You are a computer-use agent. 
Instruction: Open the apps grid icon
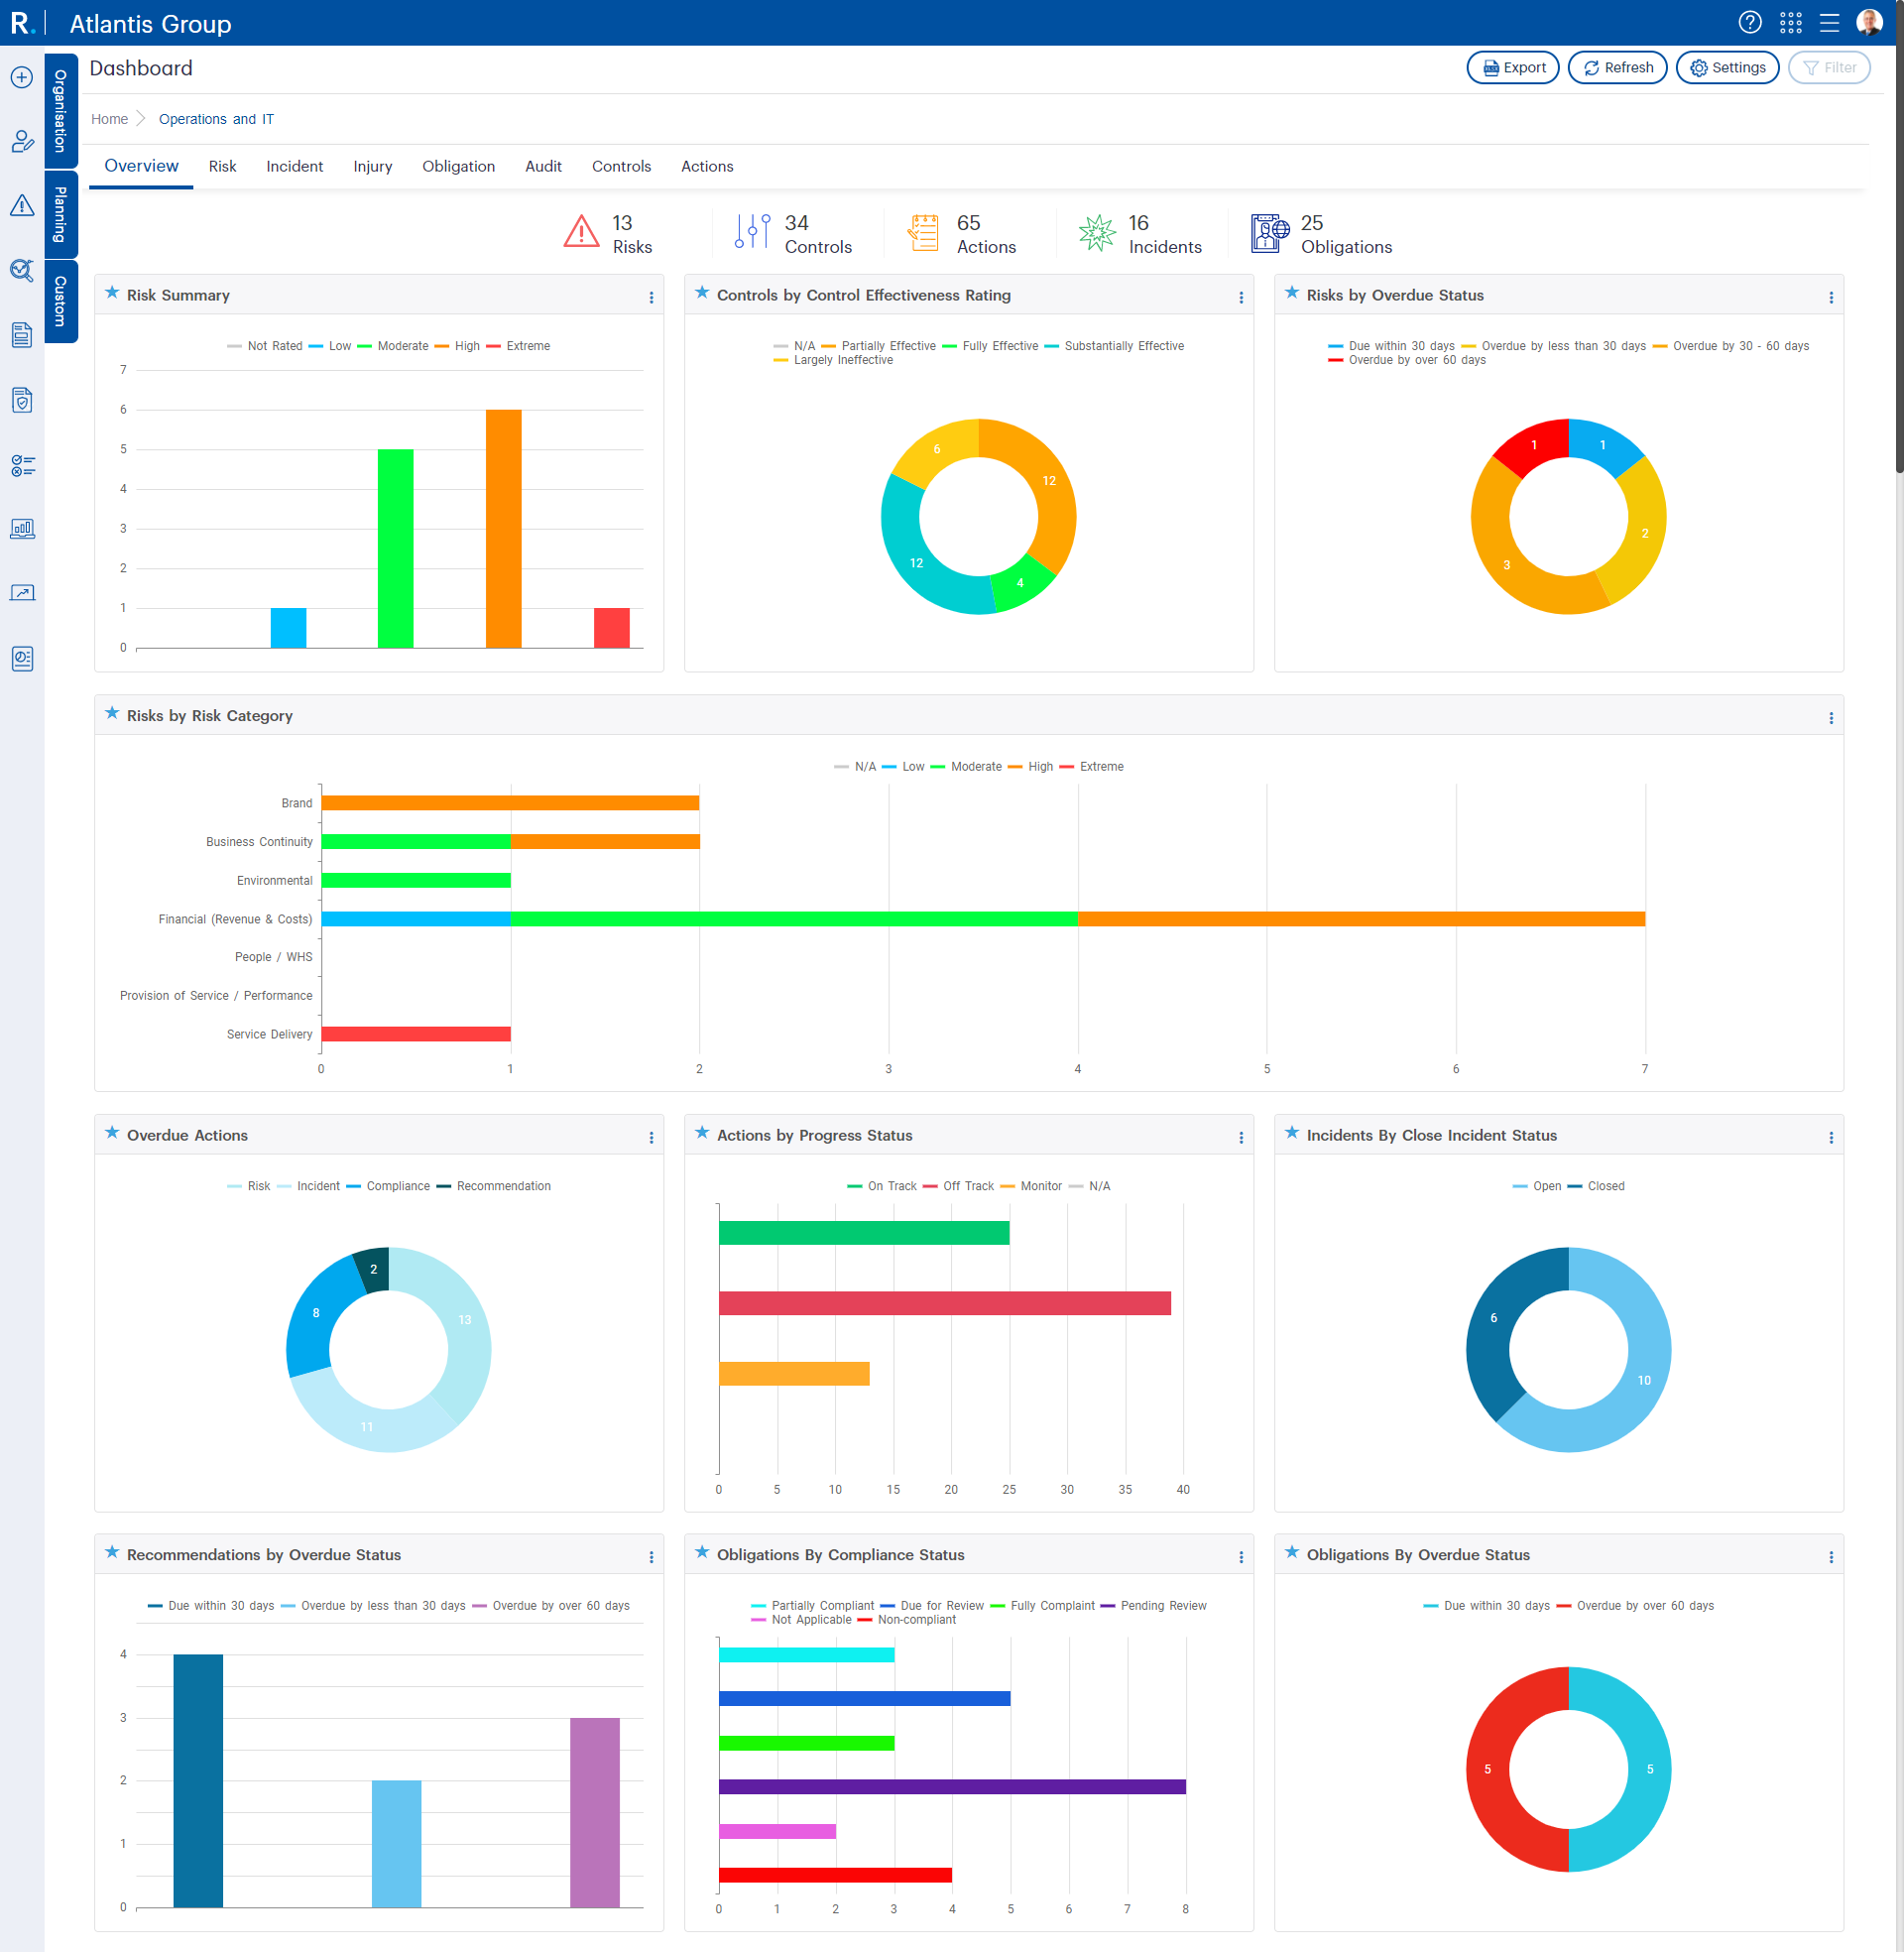(x=1790, y=22)
